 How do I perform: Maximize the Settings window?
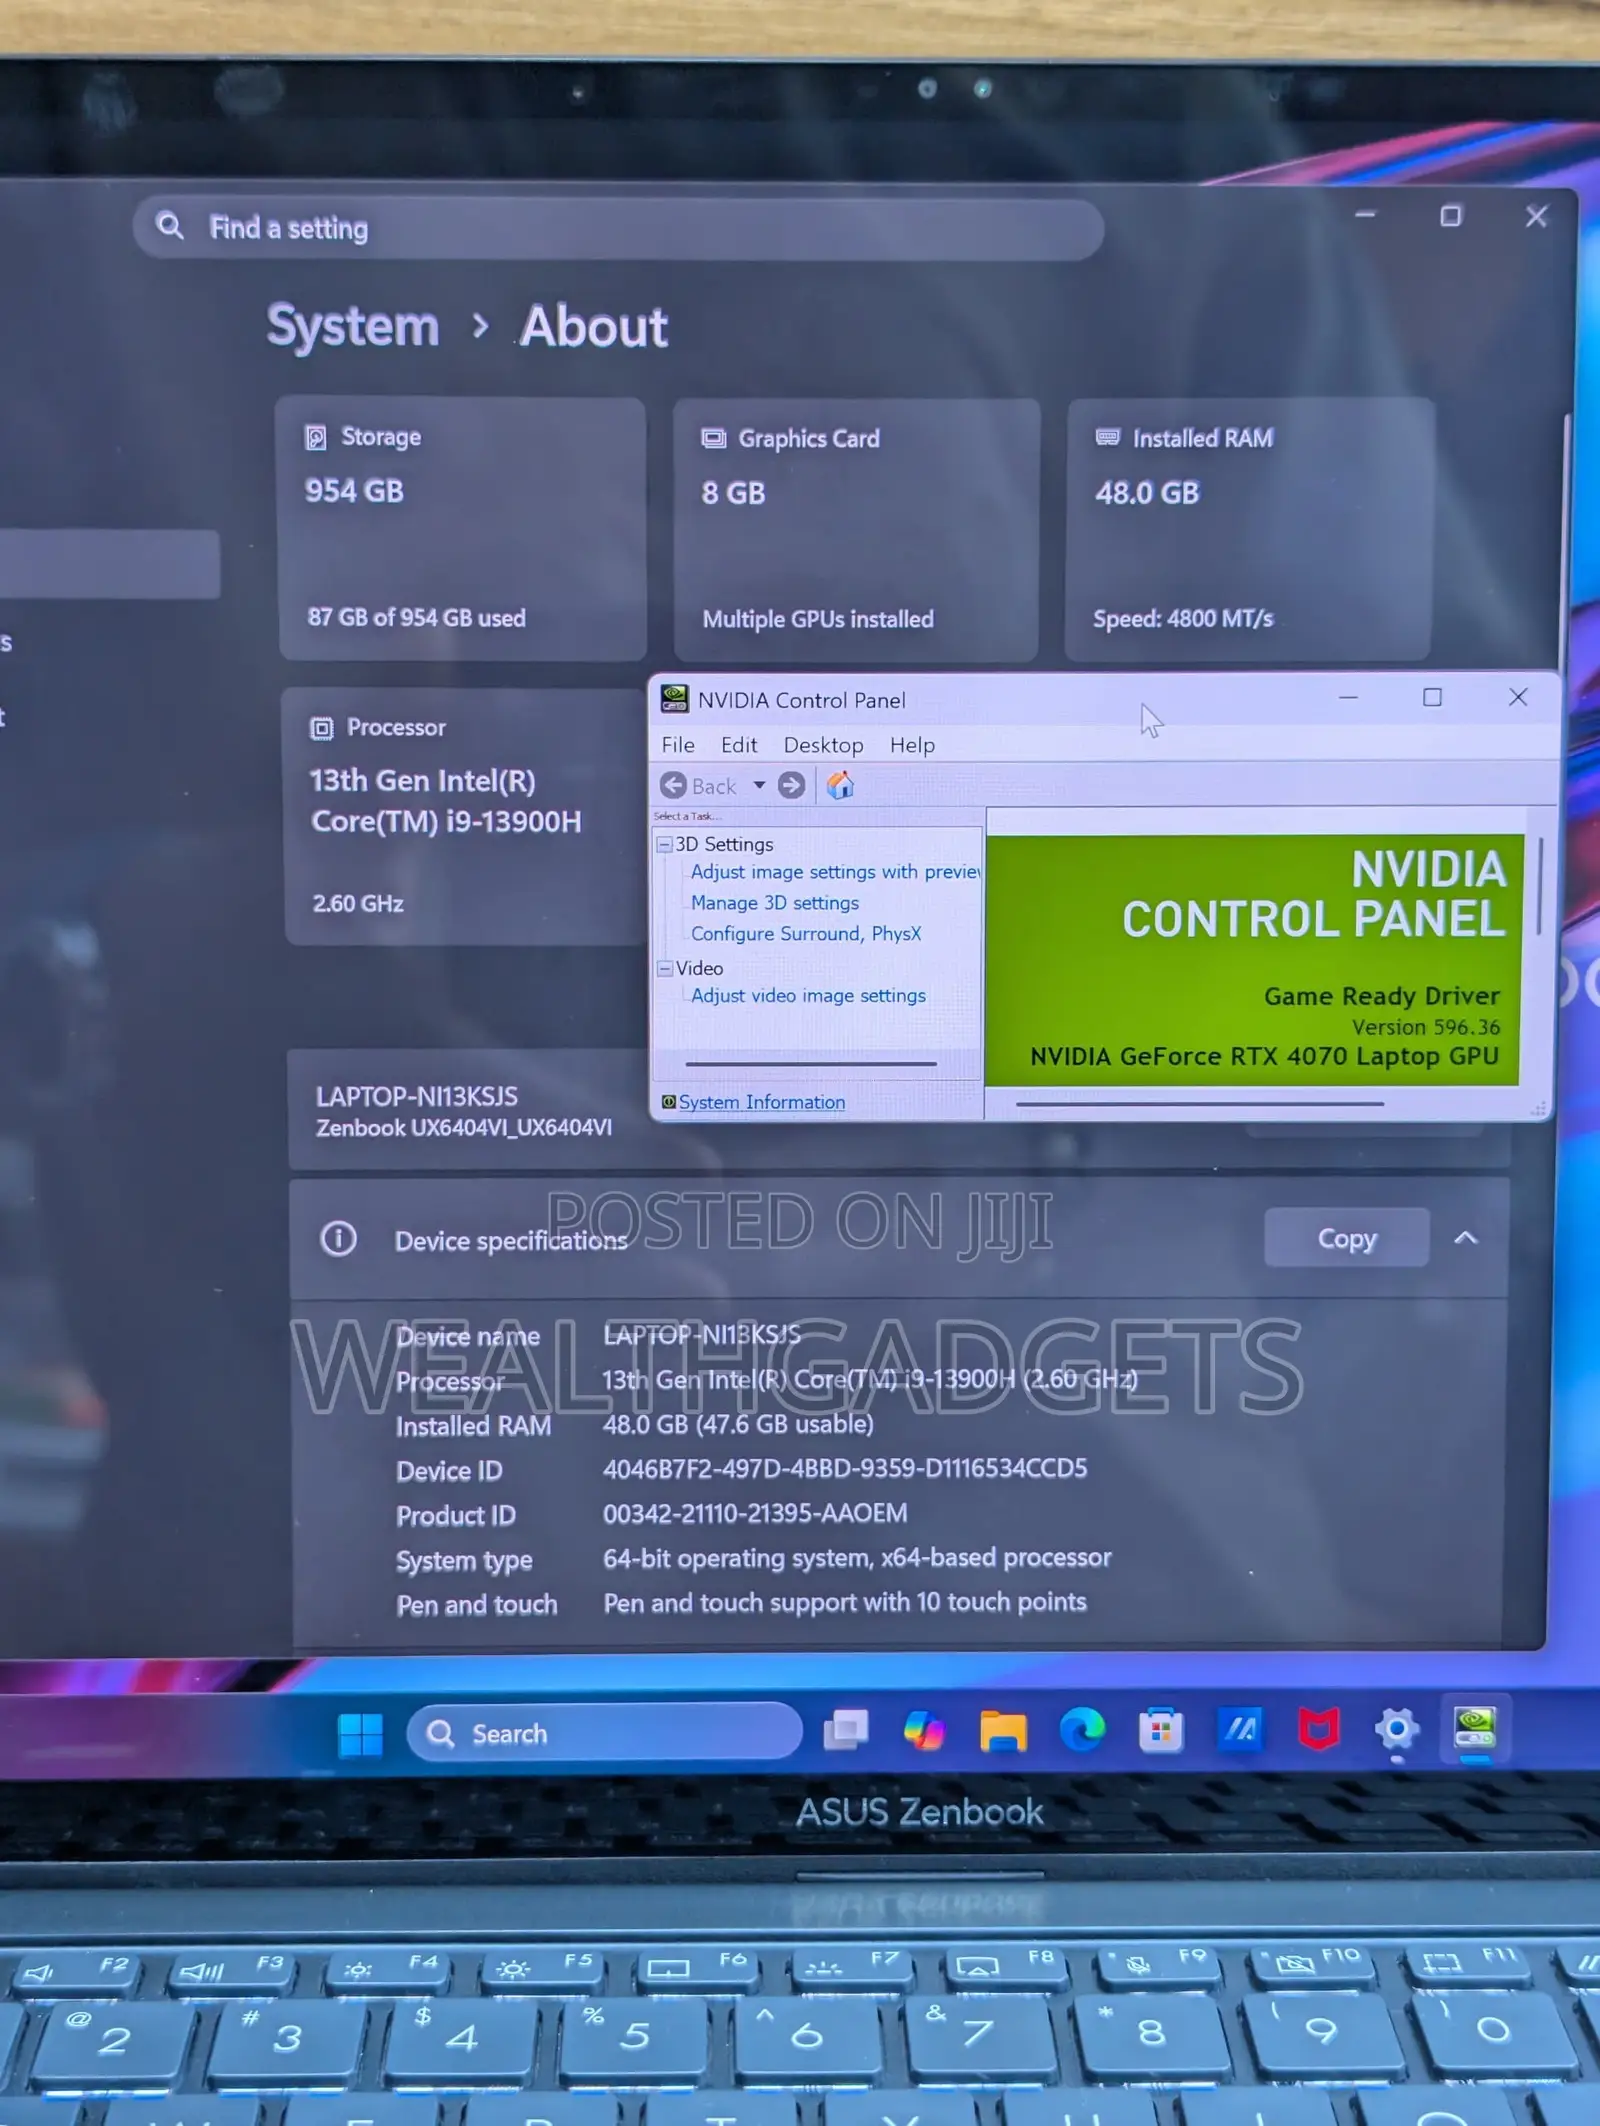tap(1450, 216)
